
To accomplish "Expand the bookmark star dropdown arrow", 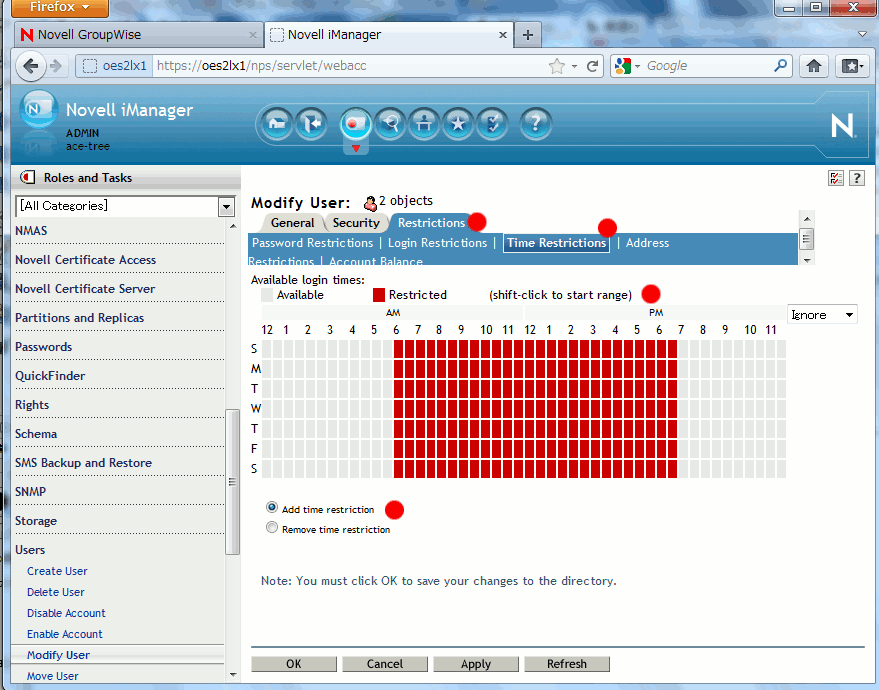I will (575, 66).
